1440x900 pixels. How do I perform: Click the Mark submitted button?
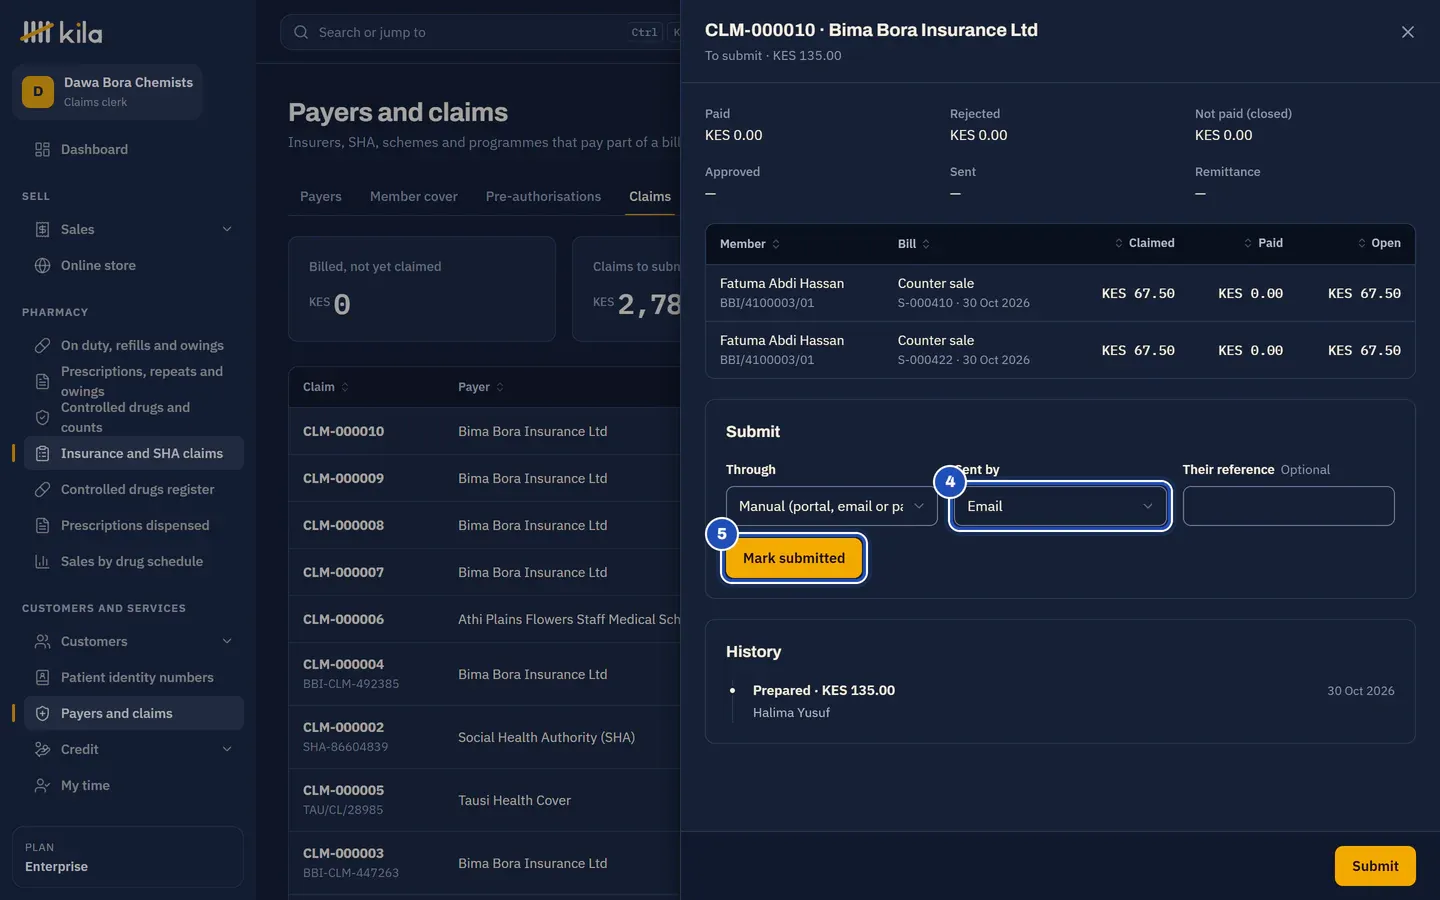click(x=794, y=558)
